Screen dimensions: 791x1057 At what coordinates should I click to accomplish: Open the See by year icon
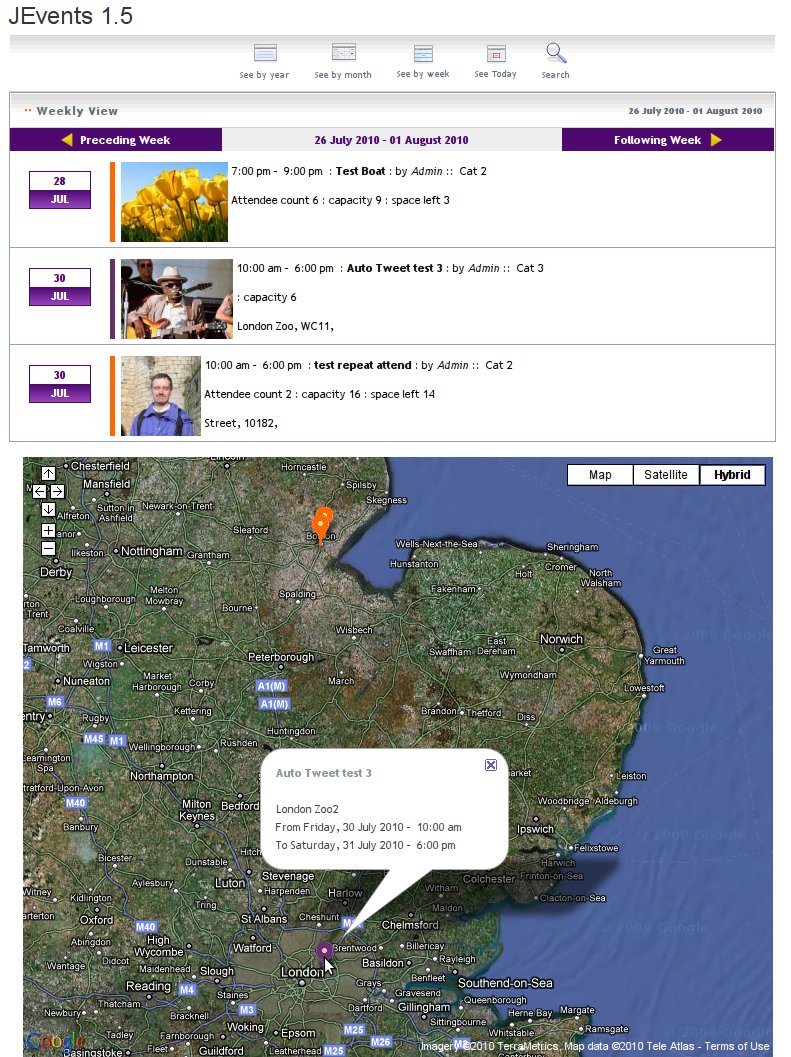(x=265, y=53)
